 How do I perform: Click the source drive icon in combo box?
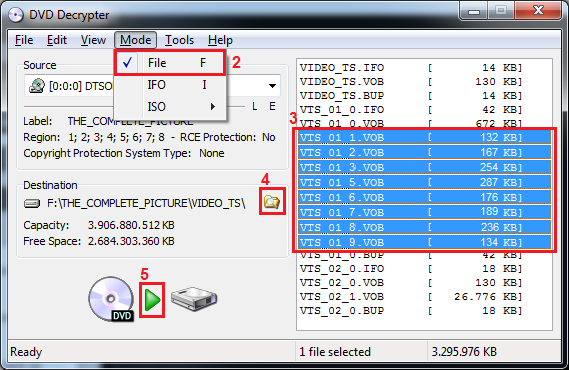tap(37, 86)
